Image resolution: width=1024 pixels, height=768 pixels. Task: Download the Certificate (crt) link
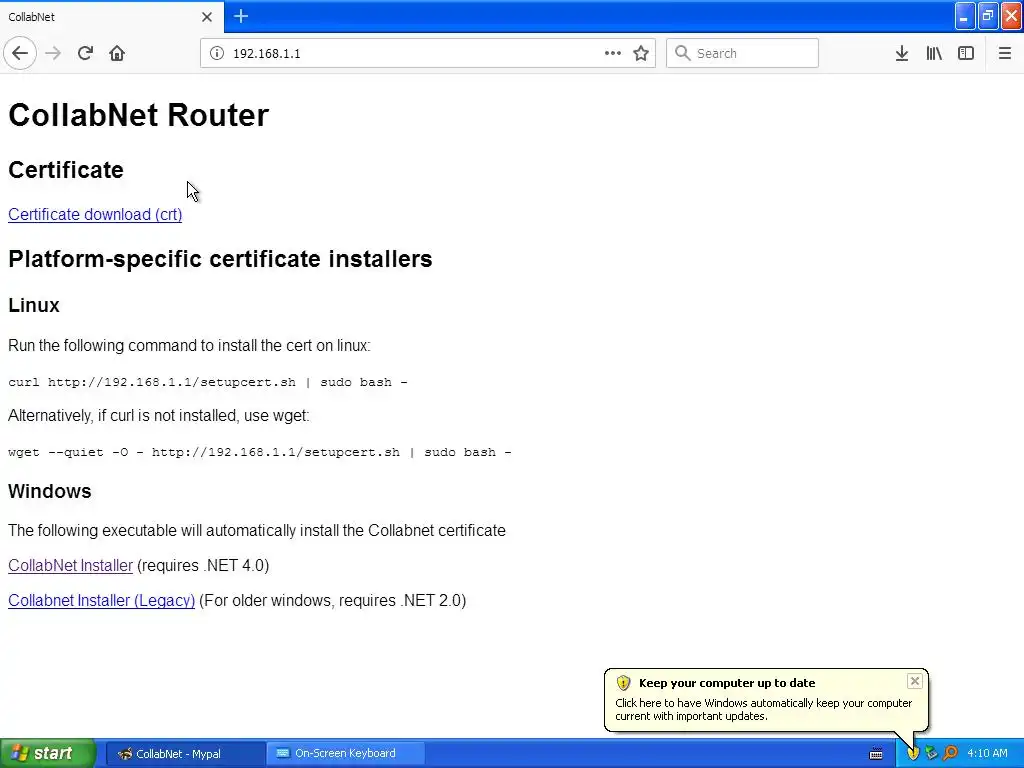pyautogui.click(x=95, y=214)
